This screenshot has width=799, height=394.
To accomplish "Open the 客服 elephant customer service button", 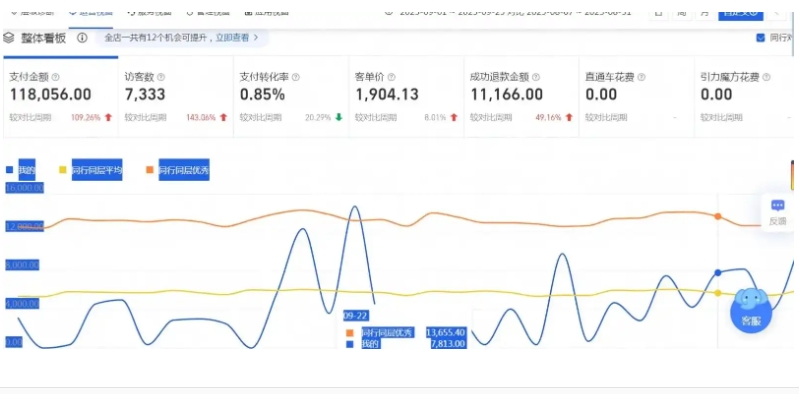I will 751,310.
